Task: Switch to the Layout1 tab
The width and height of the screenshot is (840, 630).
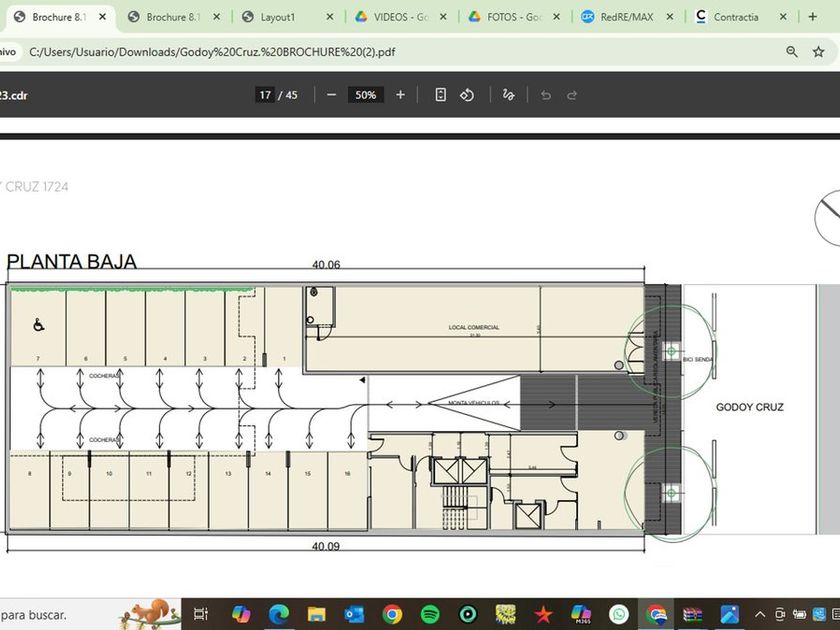Action: (x=277, y=17)
